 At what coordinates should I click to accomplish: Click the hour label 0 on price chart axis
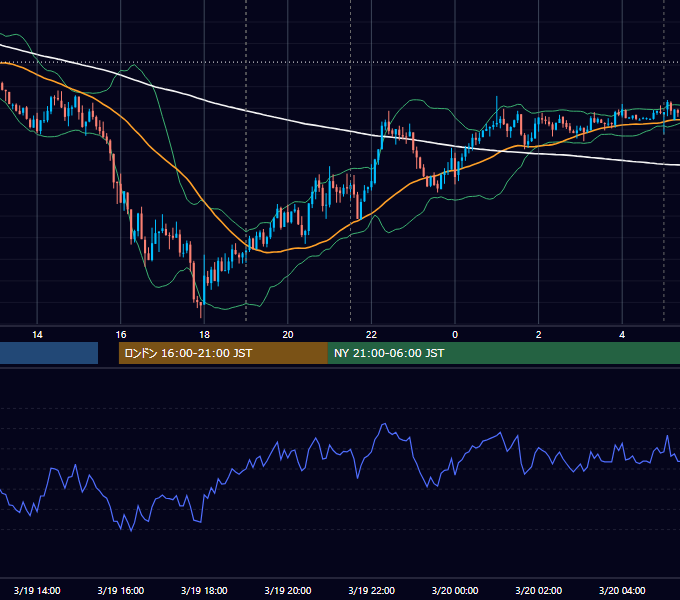[455, 335]
